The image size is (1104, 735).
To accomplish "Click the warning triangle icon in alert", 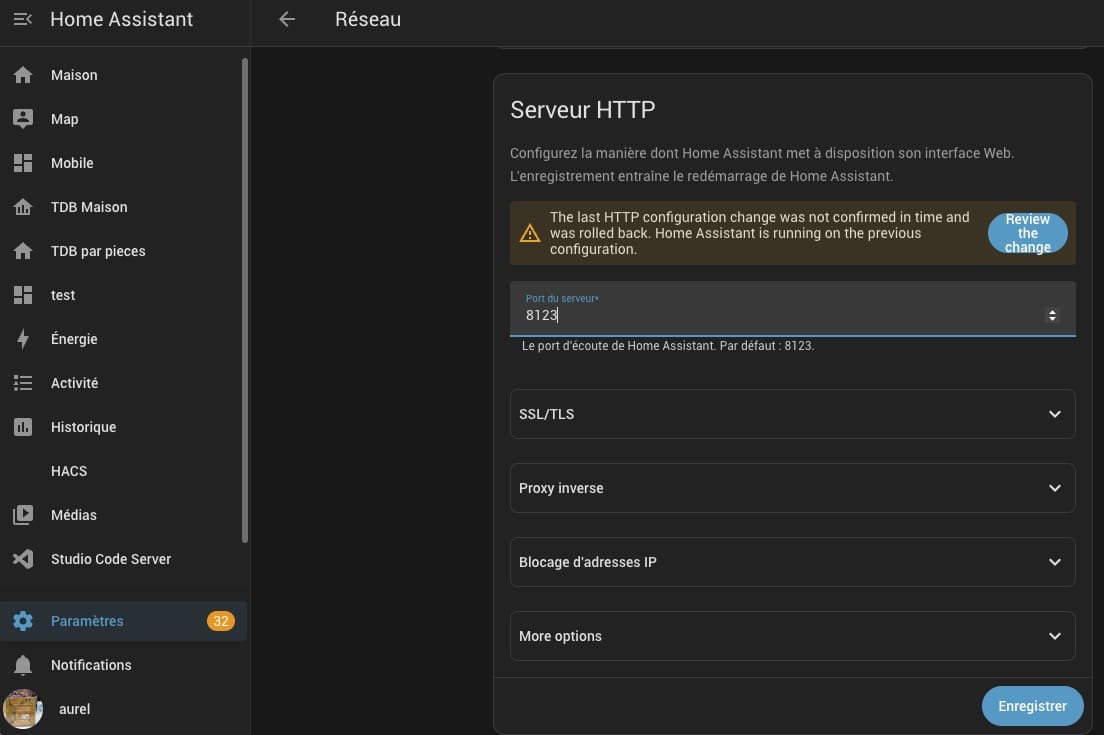I will [529, 233].
